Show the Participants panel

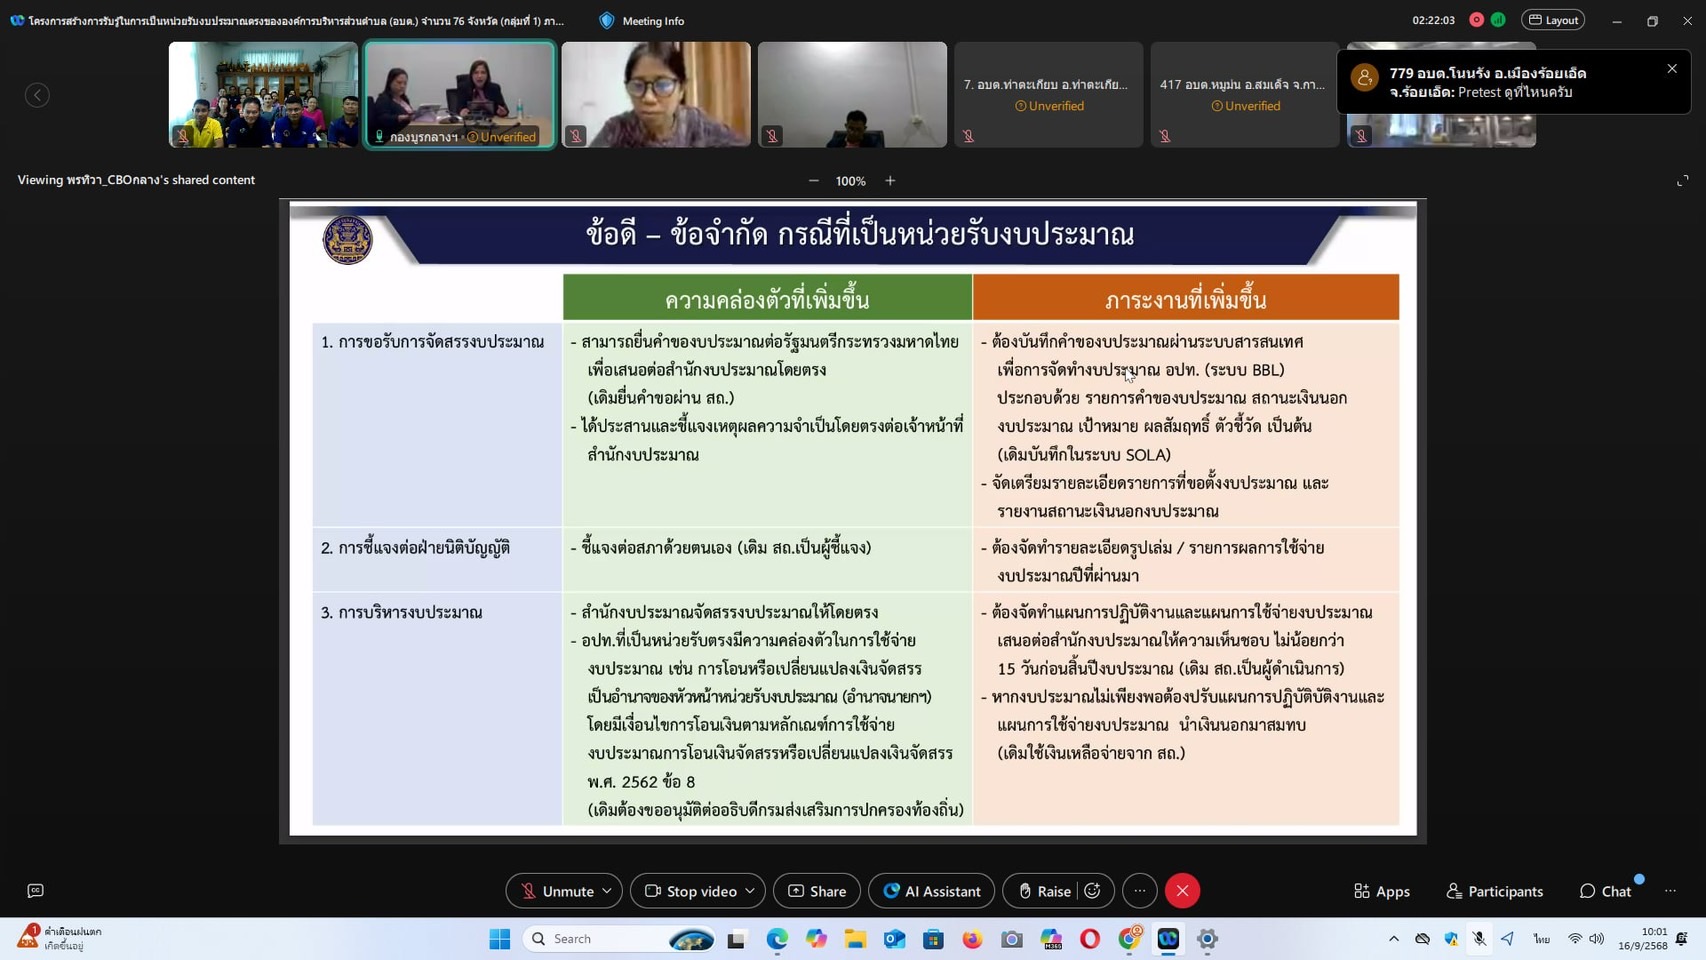pos(1494,891)
